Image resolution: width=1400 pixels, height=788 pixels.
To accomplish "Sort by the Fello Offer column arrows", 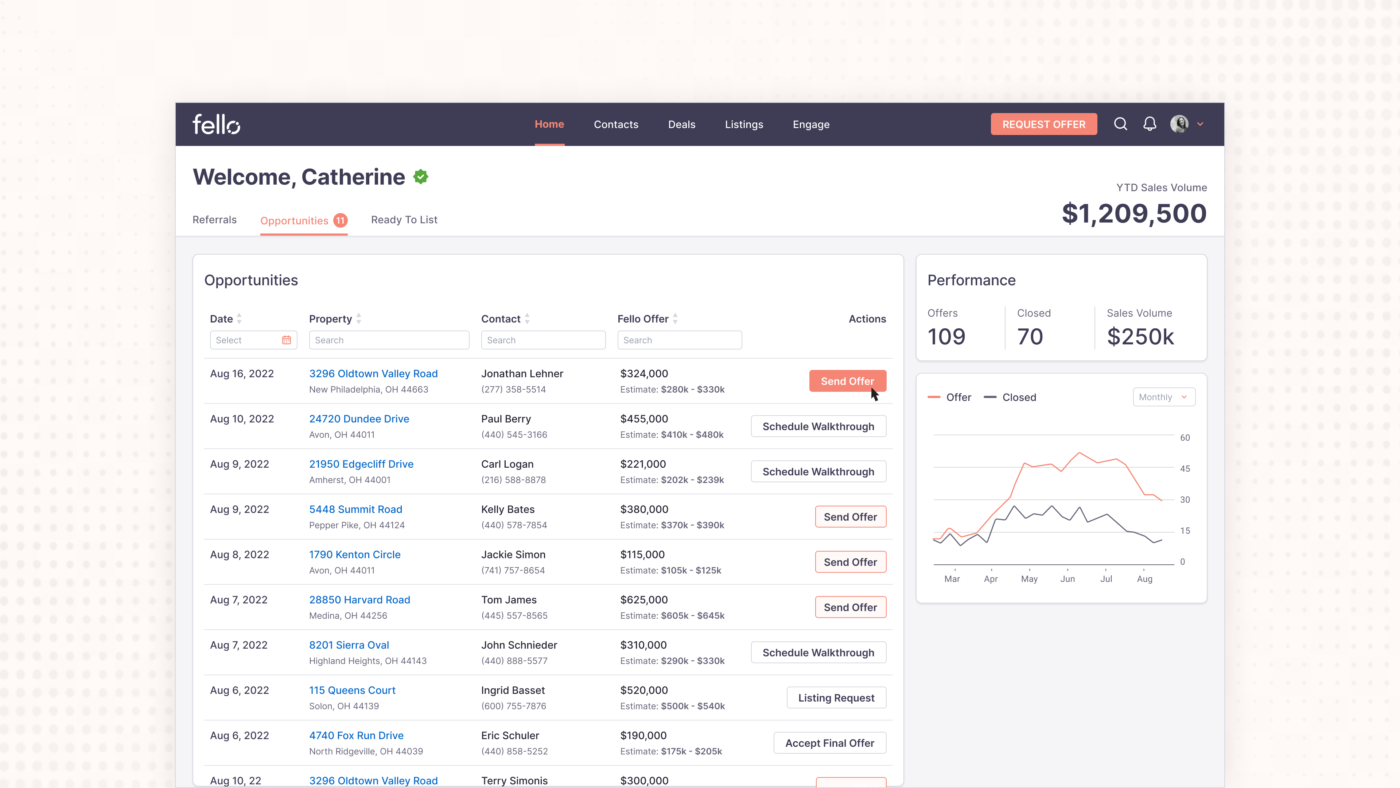I will tap(673, 318).
